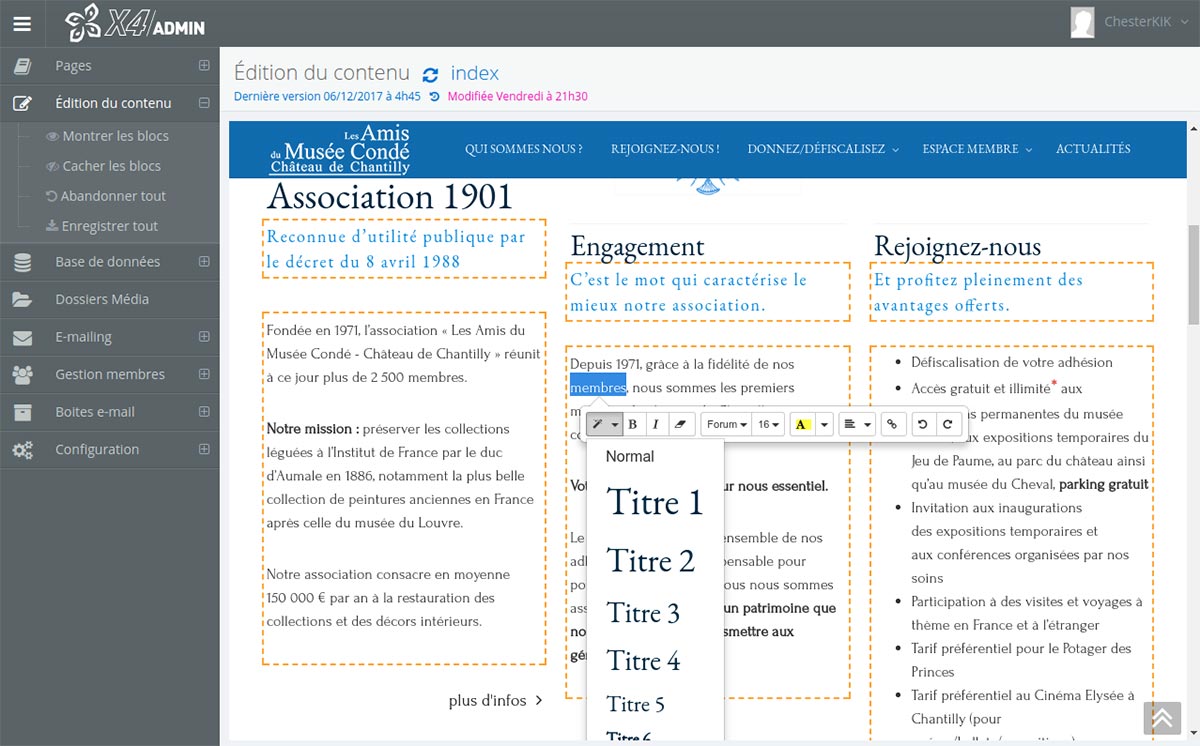Apply the Titre 3 style
The width and height of the screenshot is (1200, 746).
pyautogui.click(x=655, y=613)
